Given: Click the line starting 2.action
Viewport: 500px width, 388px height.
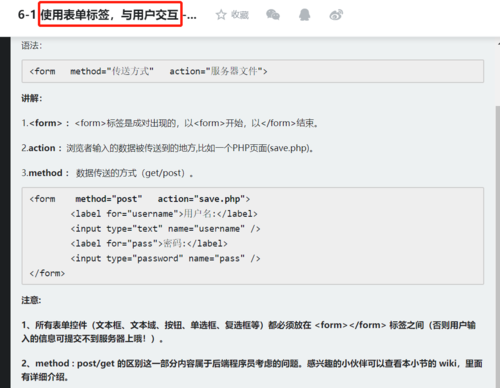Looking at the screenshot, I should 168,148.
